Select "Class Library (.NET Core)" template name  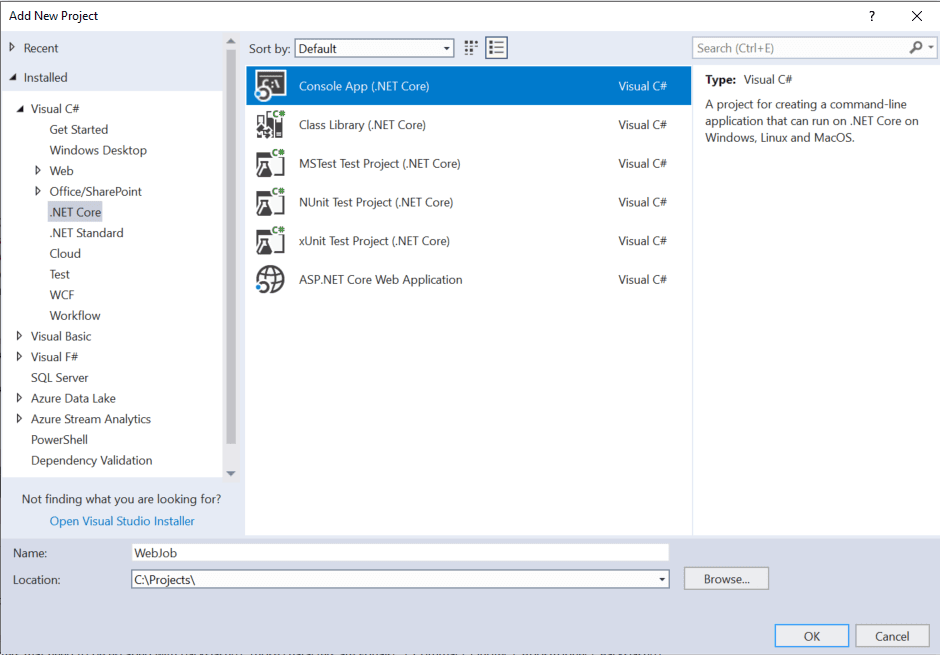pos(362,125)
